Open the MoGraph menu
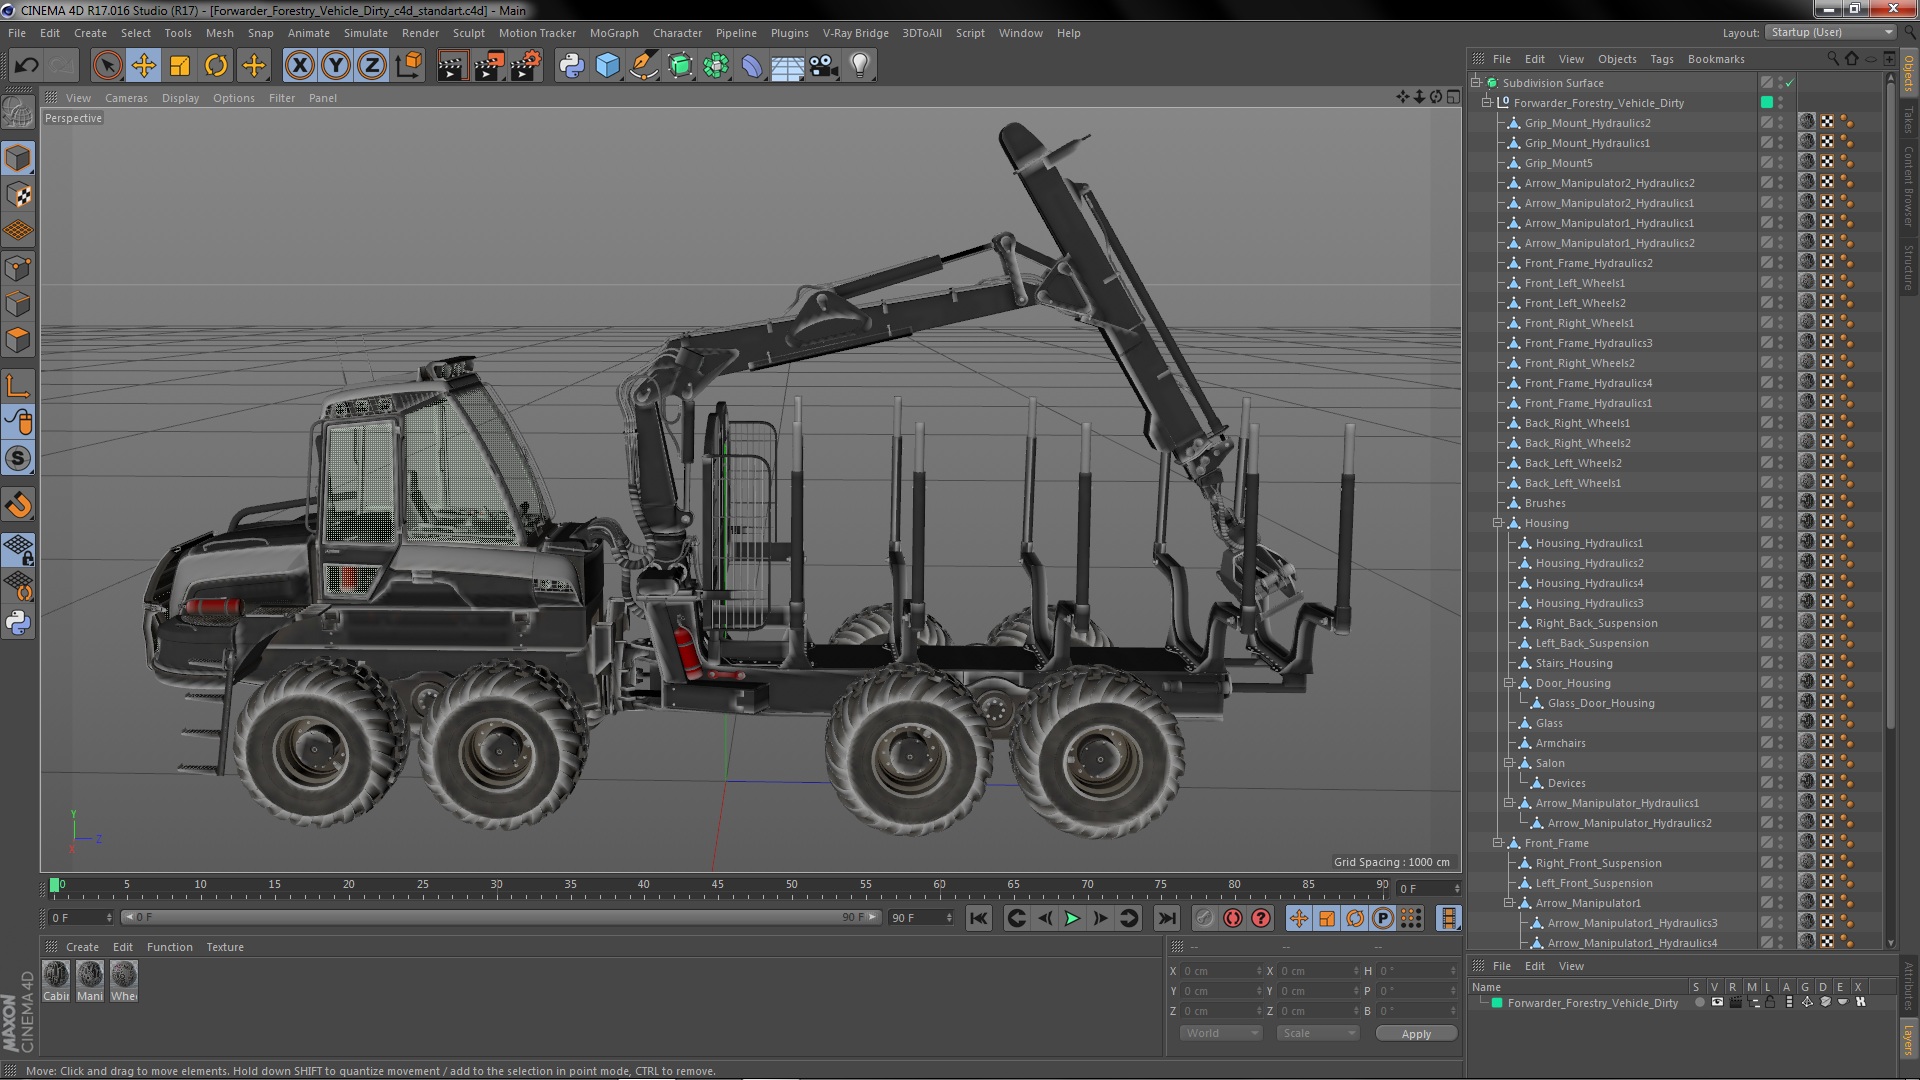This screenshot has height=1080, width=1920. click(614, 33)
